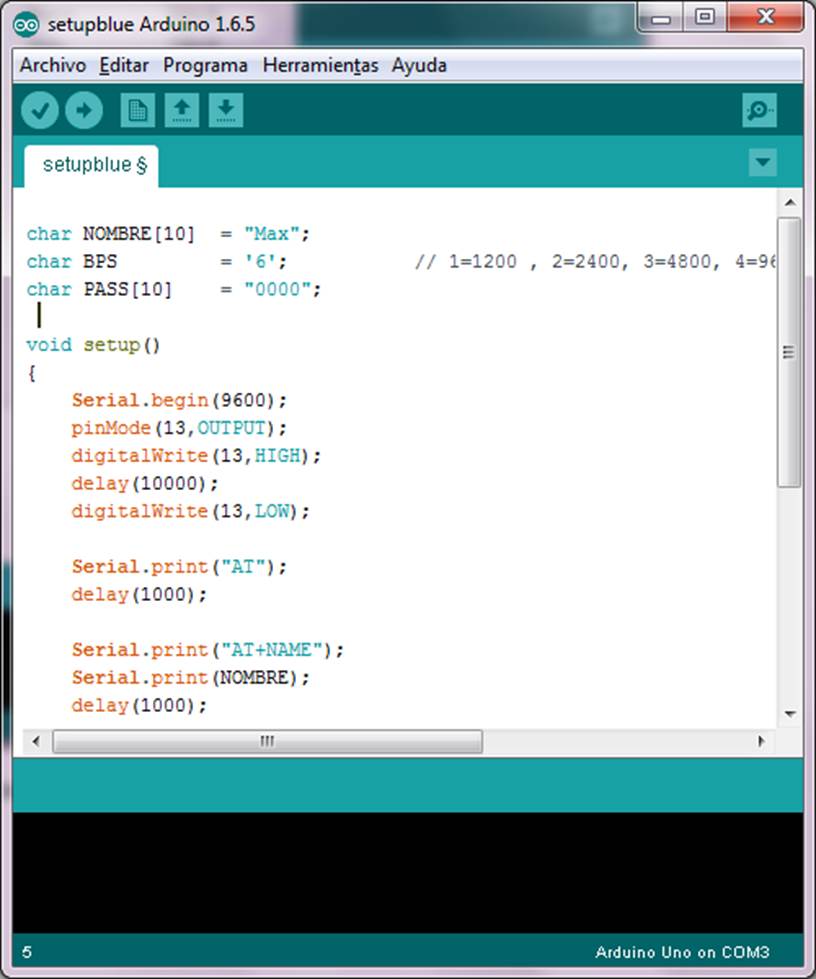Image resolution: width=816 pixels, height=979 pixels.
Task: Save the sketch with the down-arrow icon
Action: point(225,111)
